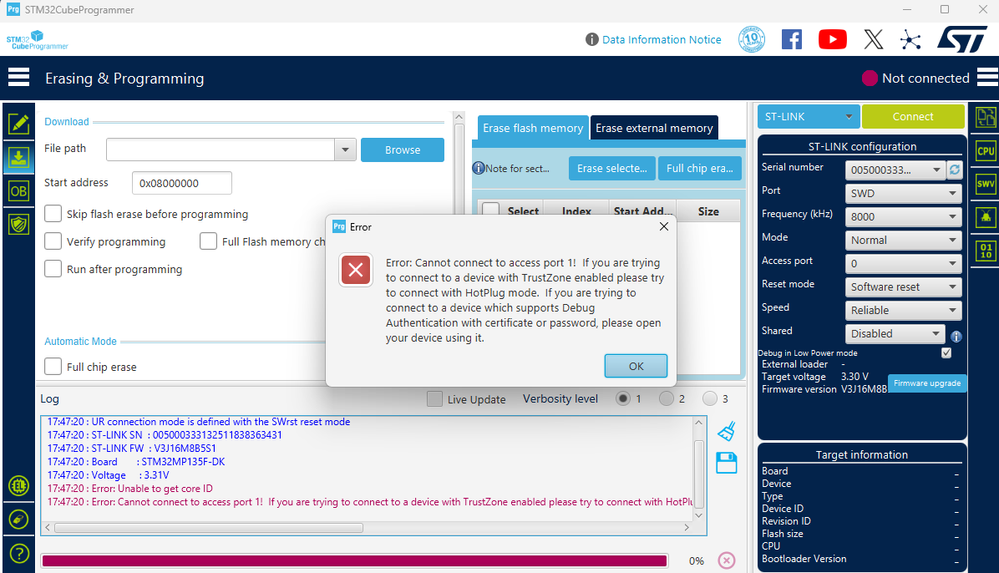The width and height of the screenshot is (999, 573).
Task: Click the log vertical scrollbar down arrow
Action: (x=699, y=515)
